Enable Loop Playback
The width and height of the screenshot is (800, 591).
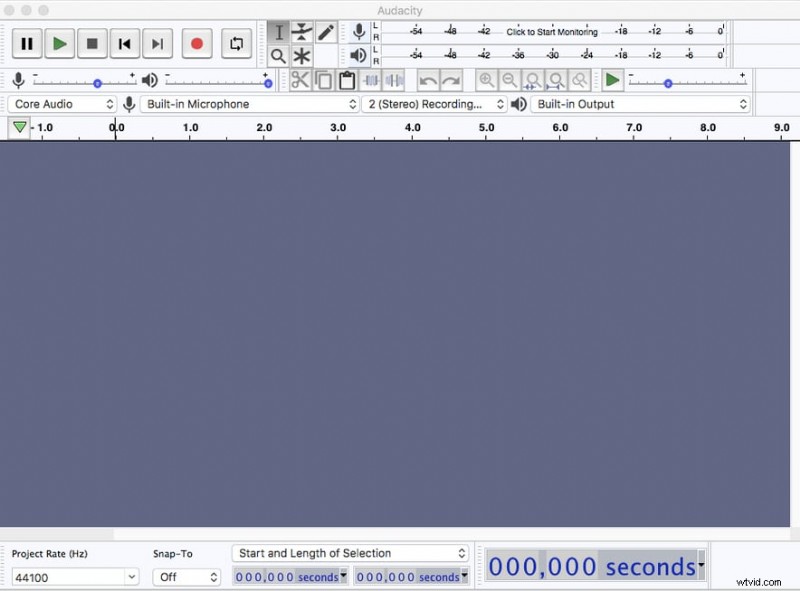pyautogui.click(x=236, y=44)
